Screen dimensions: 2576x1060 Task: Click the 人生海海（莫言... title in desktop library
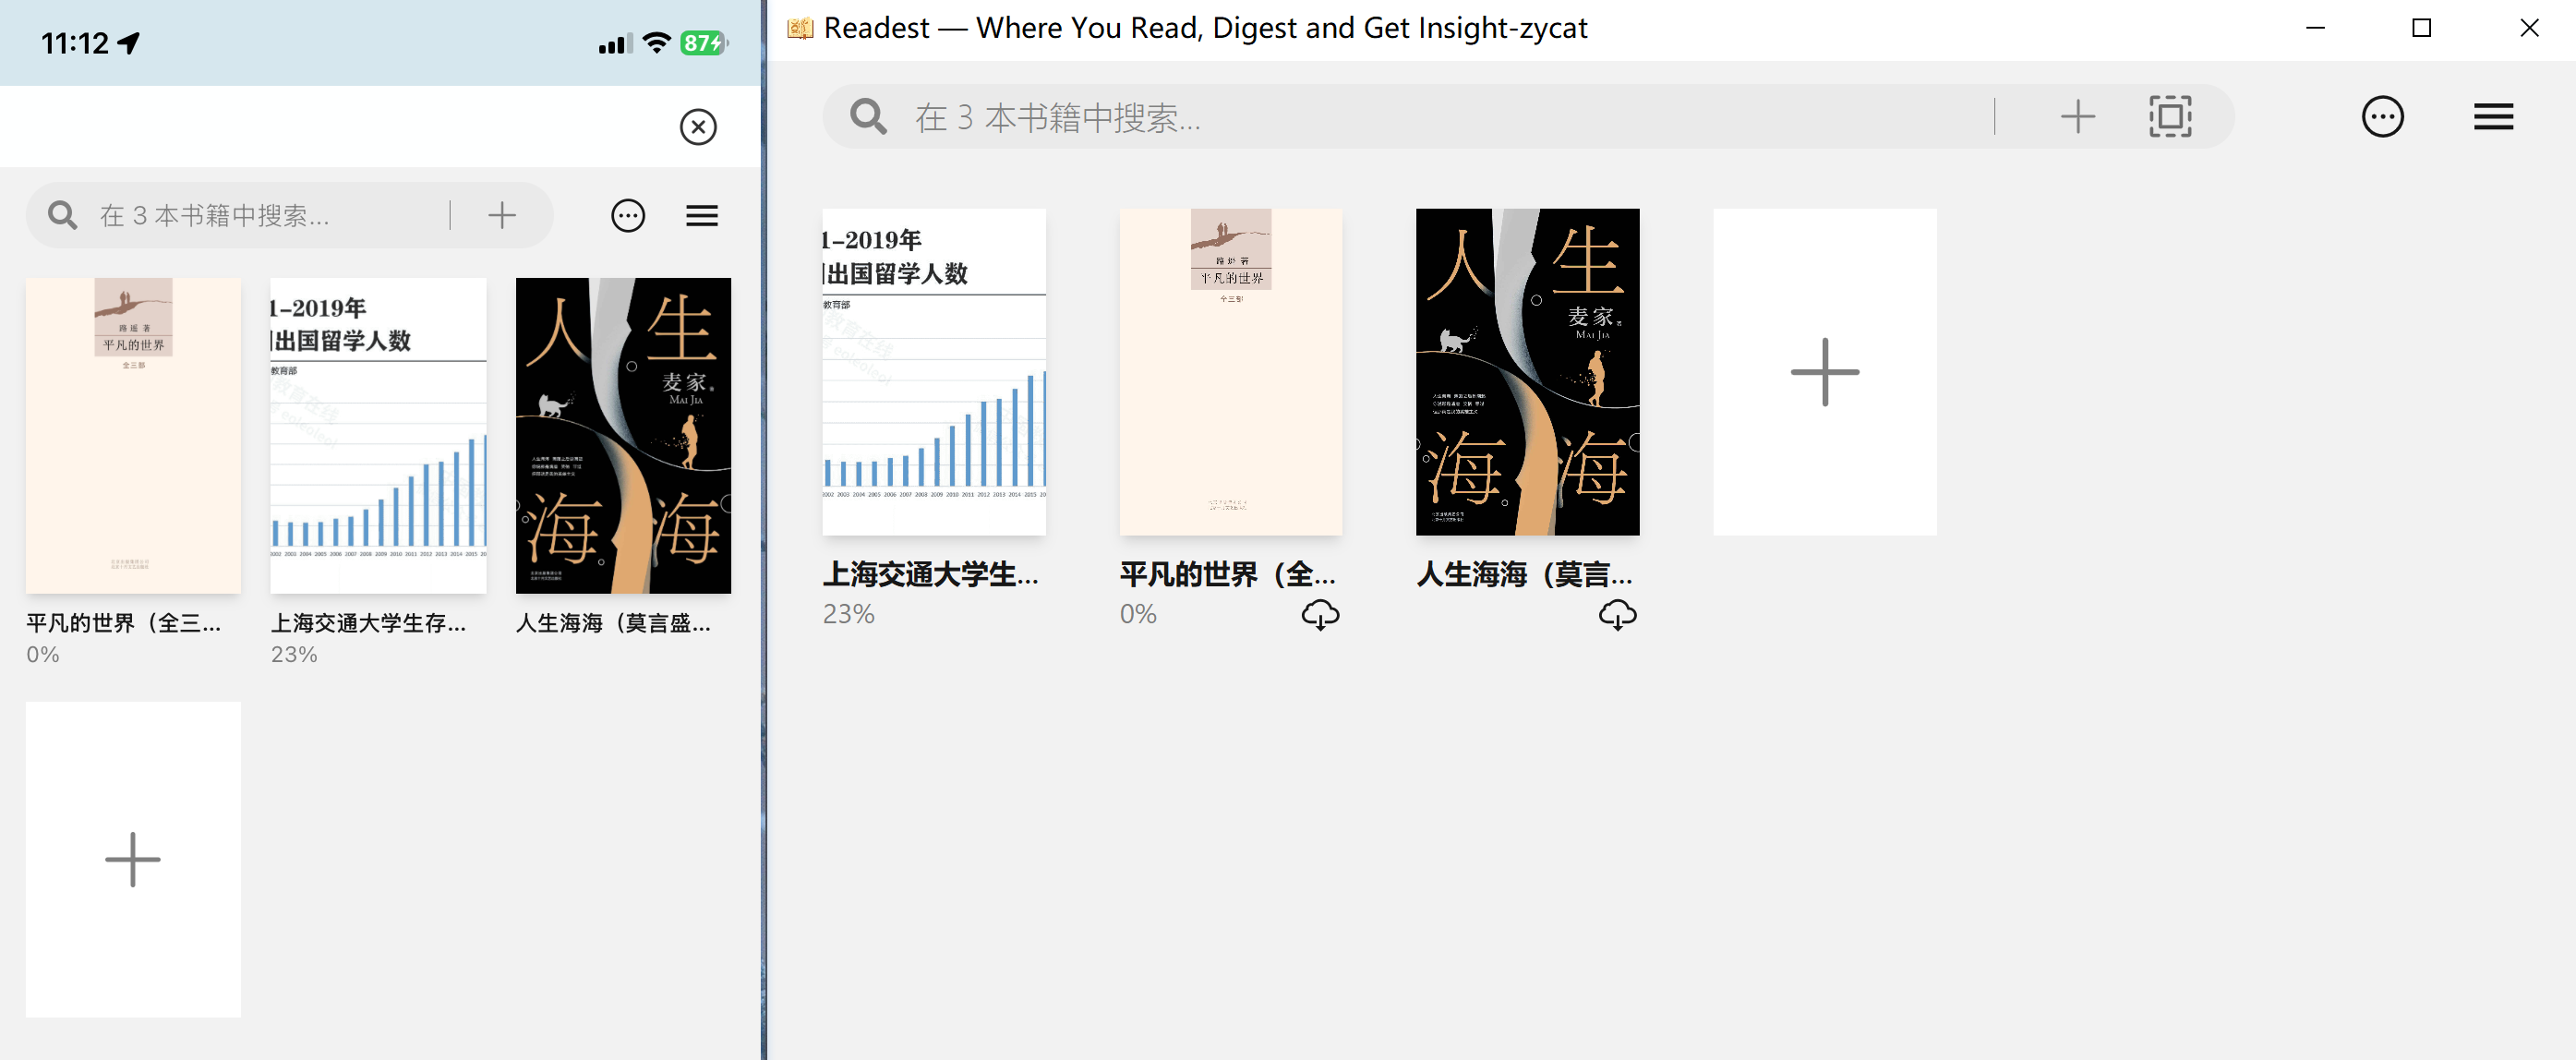click(x=1525, y=574)
